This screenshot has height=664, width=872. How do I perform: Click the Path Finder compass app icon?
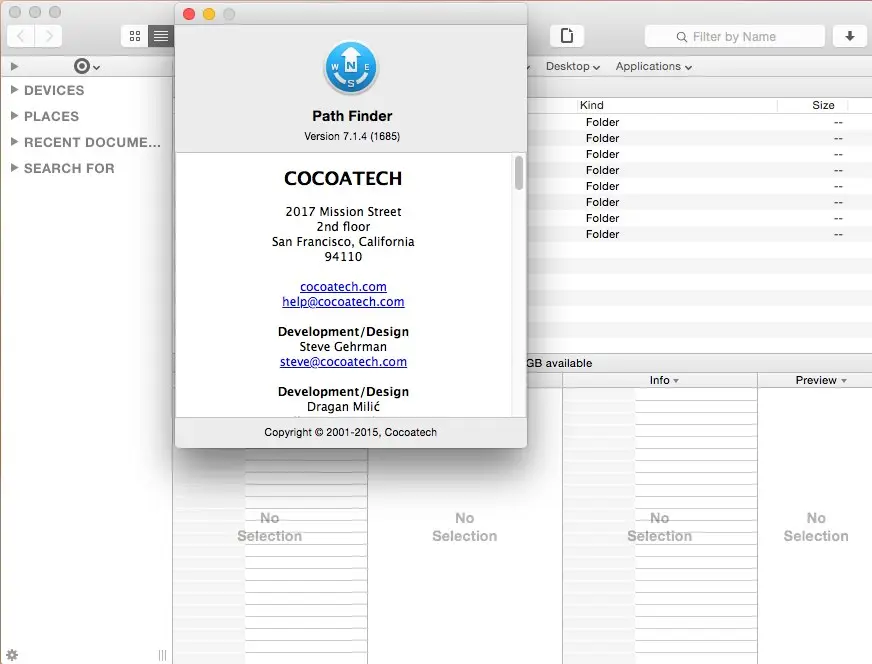pyautogui.click(x=351, y=68)
